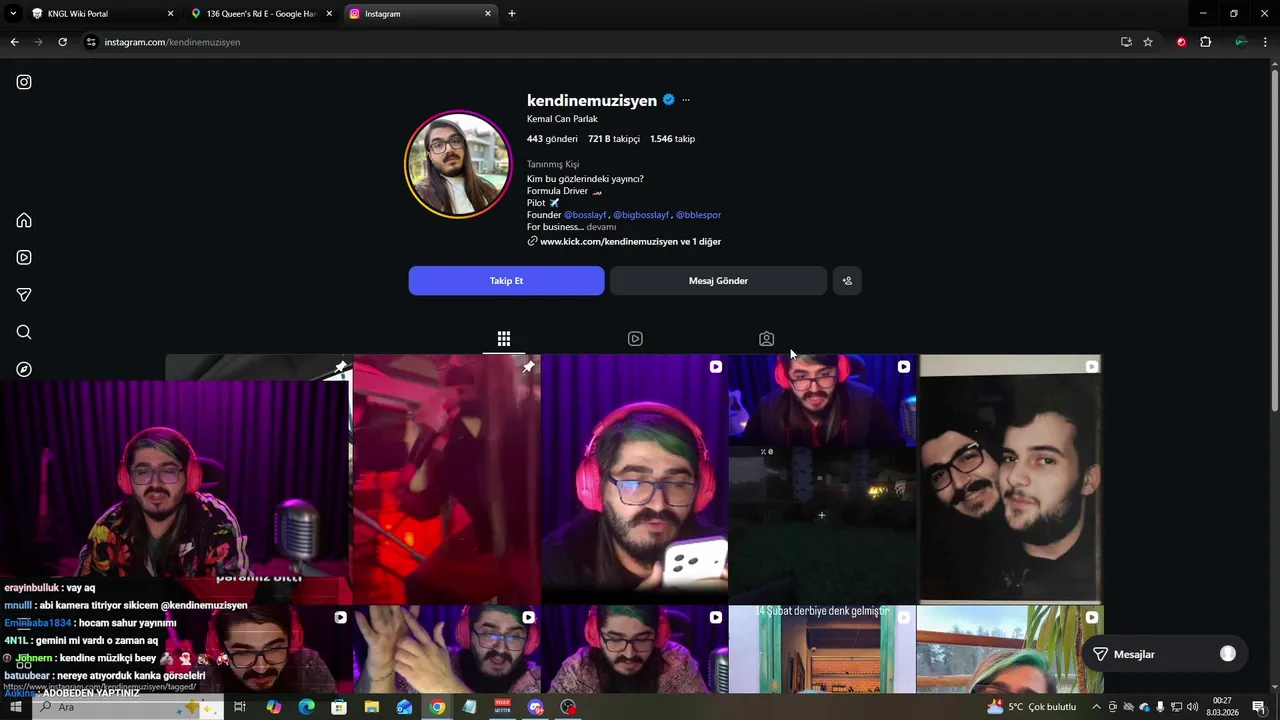Open Direct messages paper-plane icon in sidebar
This screenshot has width=1280, height=720.
coord(24,295)
